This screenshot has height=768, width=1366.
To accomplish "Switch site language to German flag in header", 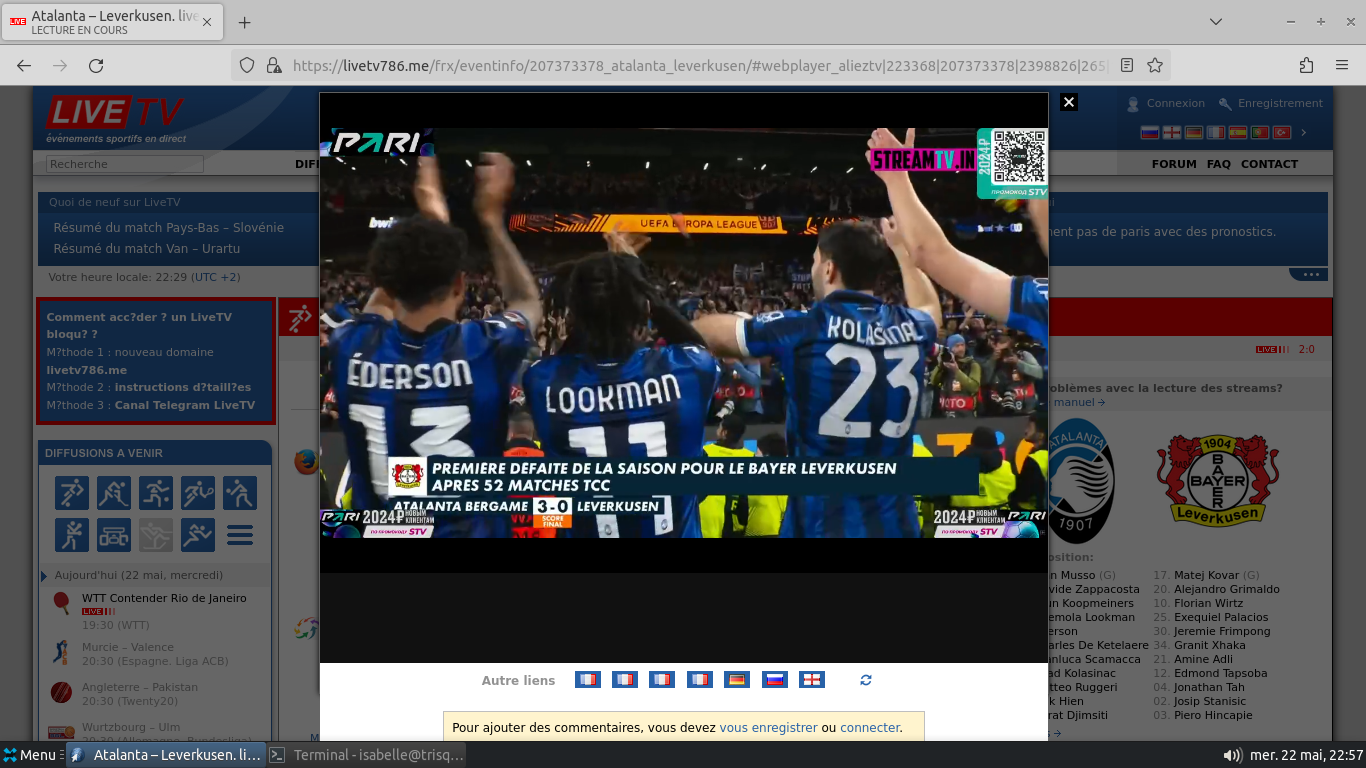I will tap(1194, 132).
